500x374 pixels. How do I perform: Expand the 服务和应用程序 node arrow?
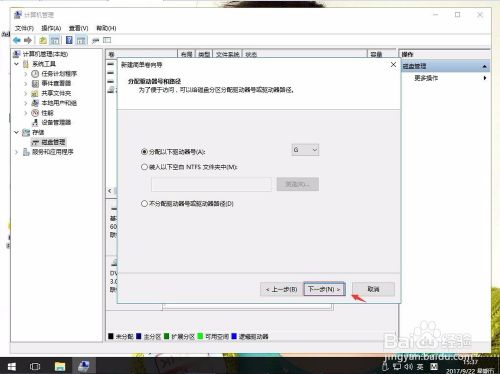tap(16, 152)
